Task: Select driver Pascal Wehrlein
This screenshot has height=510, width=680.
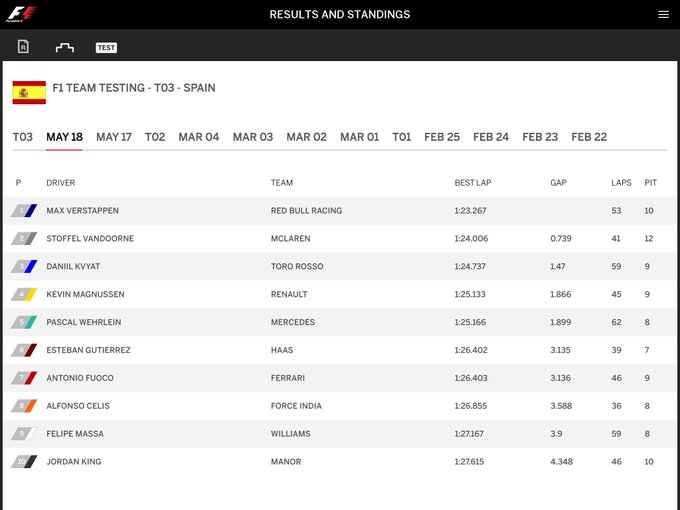Action: [x=84, y=322]
